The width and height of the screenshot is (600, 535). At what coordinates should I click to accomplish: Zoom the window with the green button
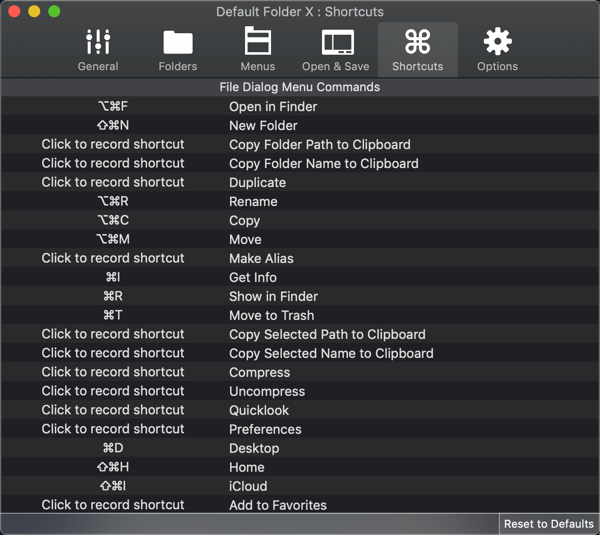pyautogui.click(x=54, y=11)
